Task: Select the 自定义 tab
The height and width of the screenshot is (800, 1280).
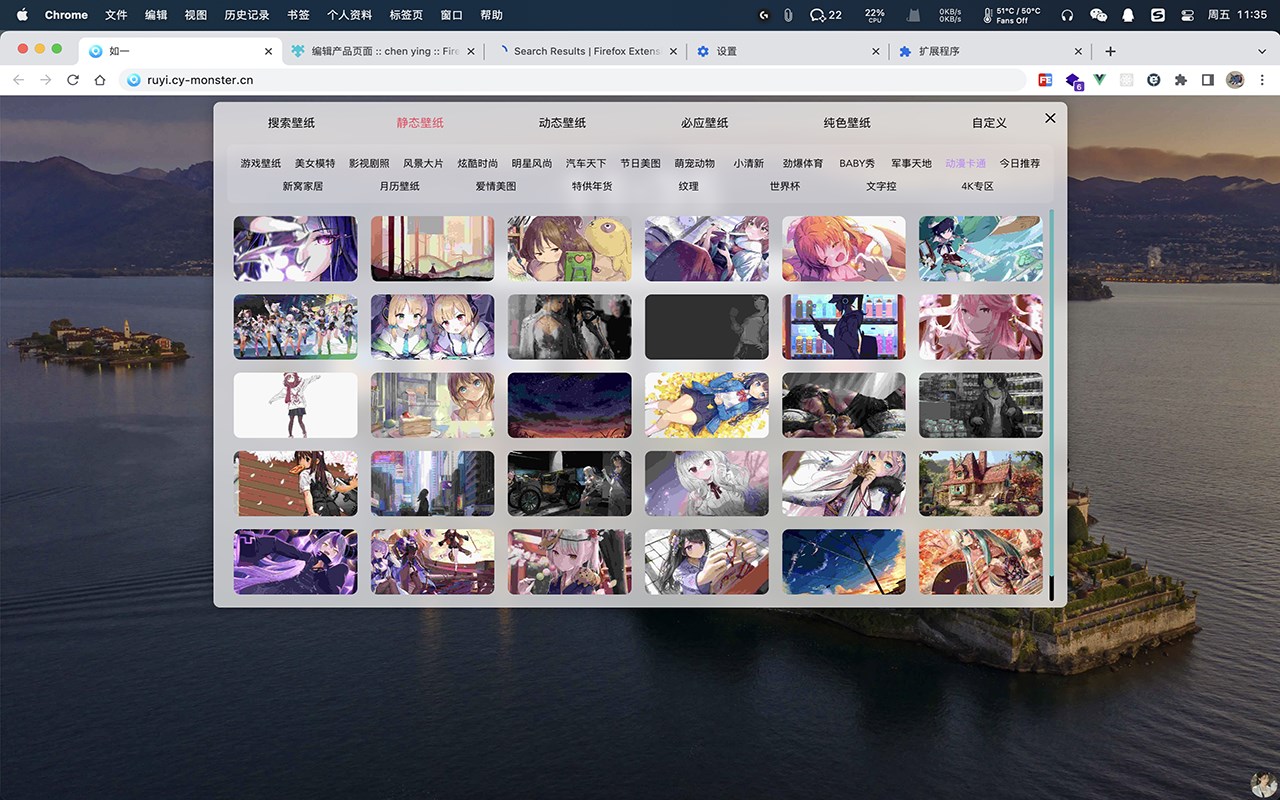Action: pyautogui.click(x=989, y=123)
